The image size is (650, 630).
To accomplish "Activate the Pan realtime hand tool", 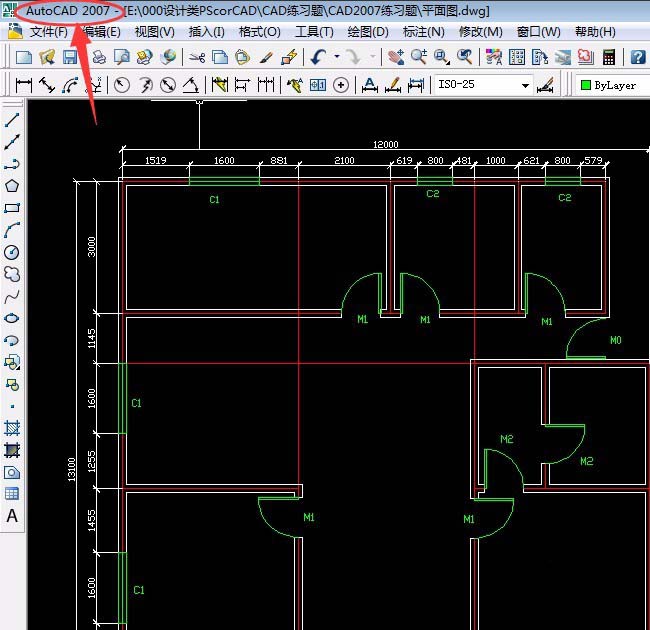I will [x=396, y=57].
